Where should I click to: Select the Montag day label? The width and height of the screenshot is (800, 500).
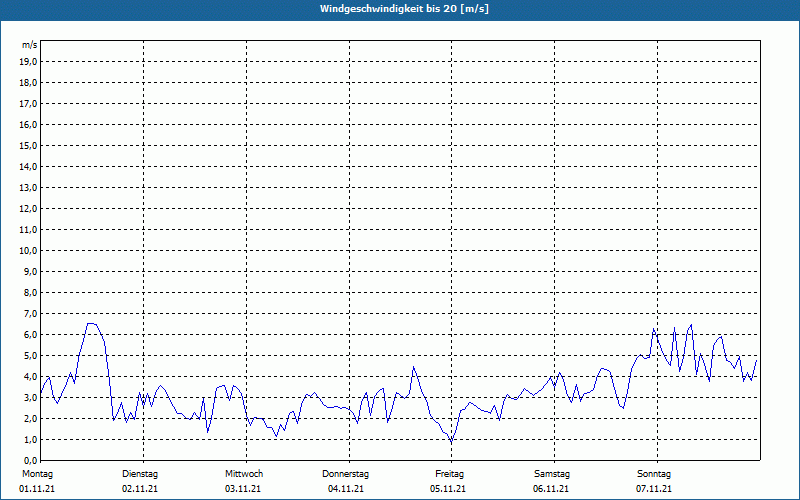[x=37, y=474]
